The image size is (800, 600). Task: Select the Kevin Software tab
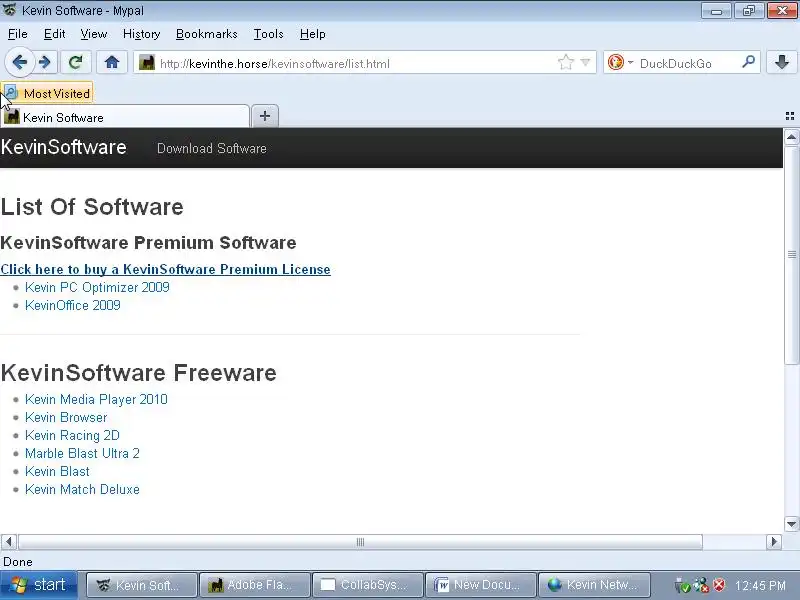(x=125, y=117)
